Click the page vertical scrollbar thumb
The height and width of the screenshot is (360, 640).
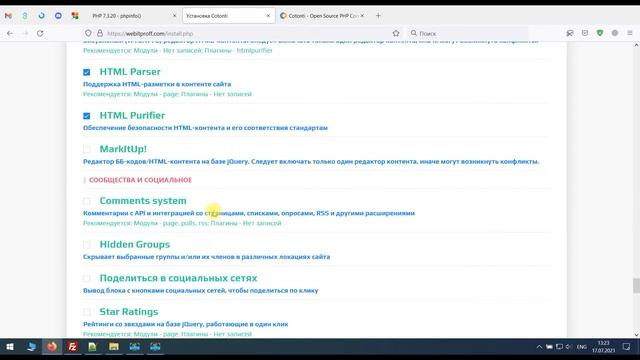tap(636, 286)
